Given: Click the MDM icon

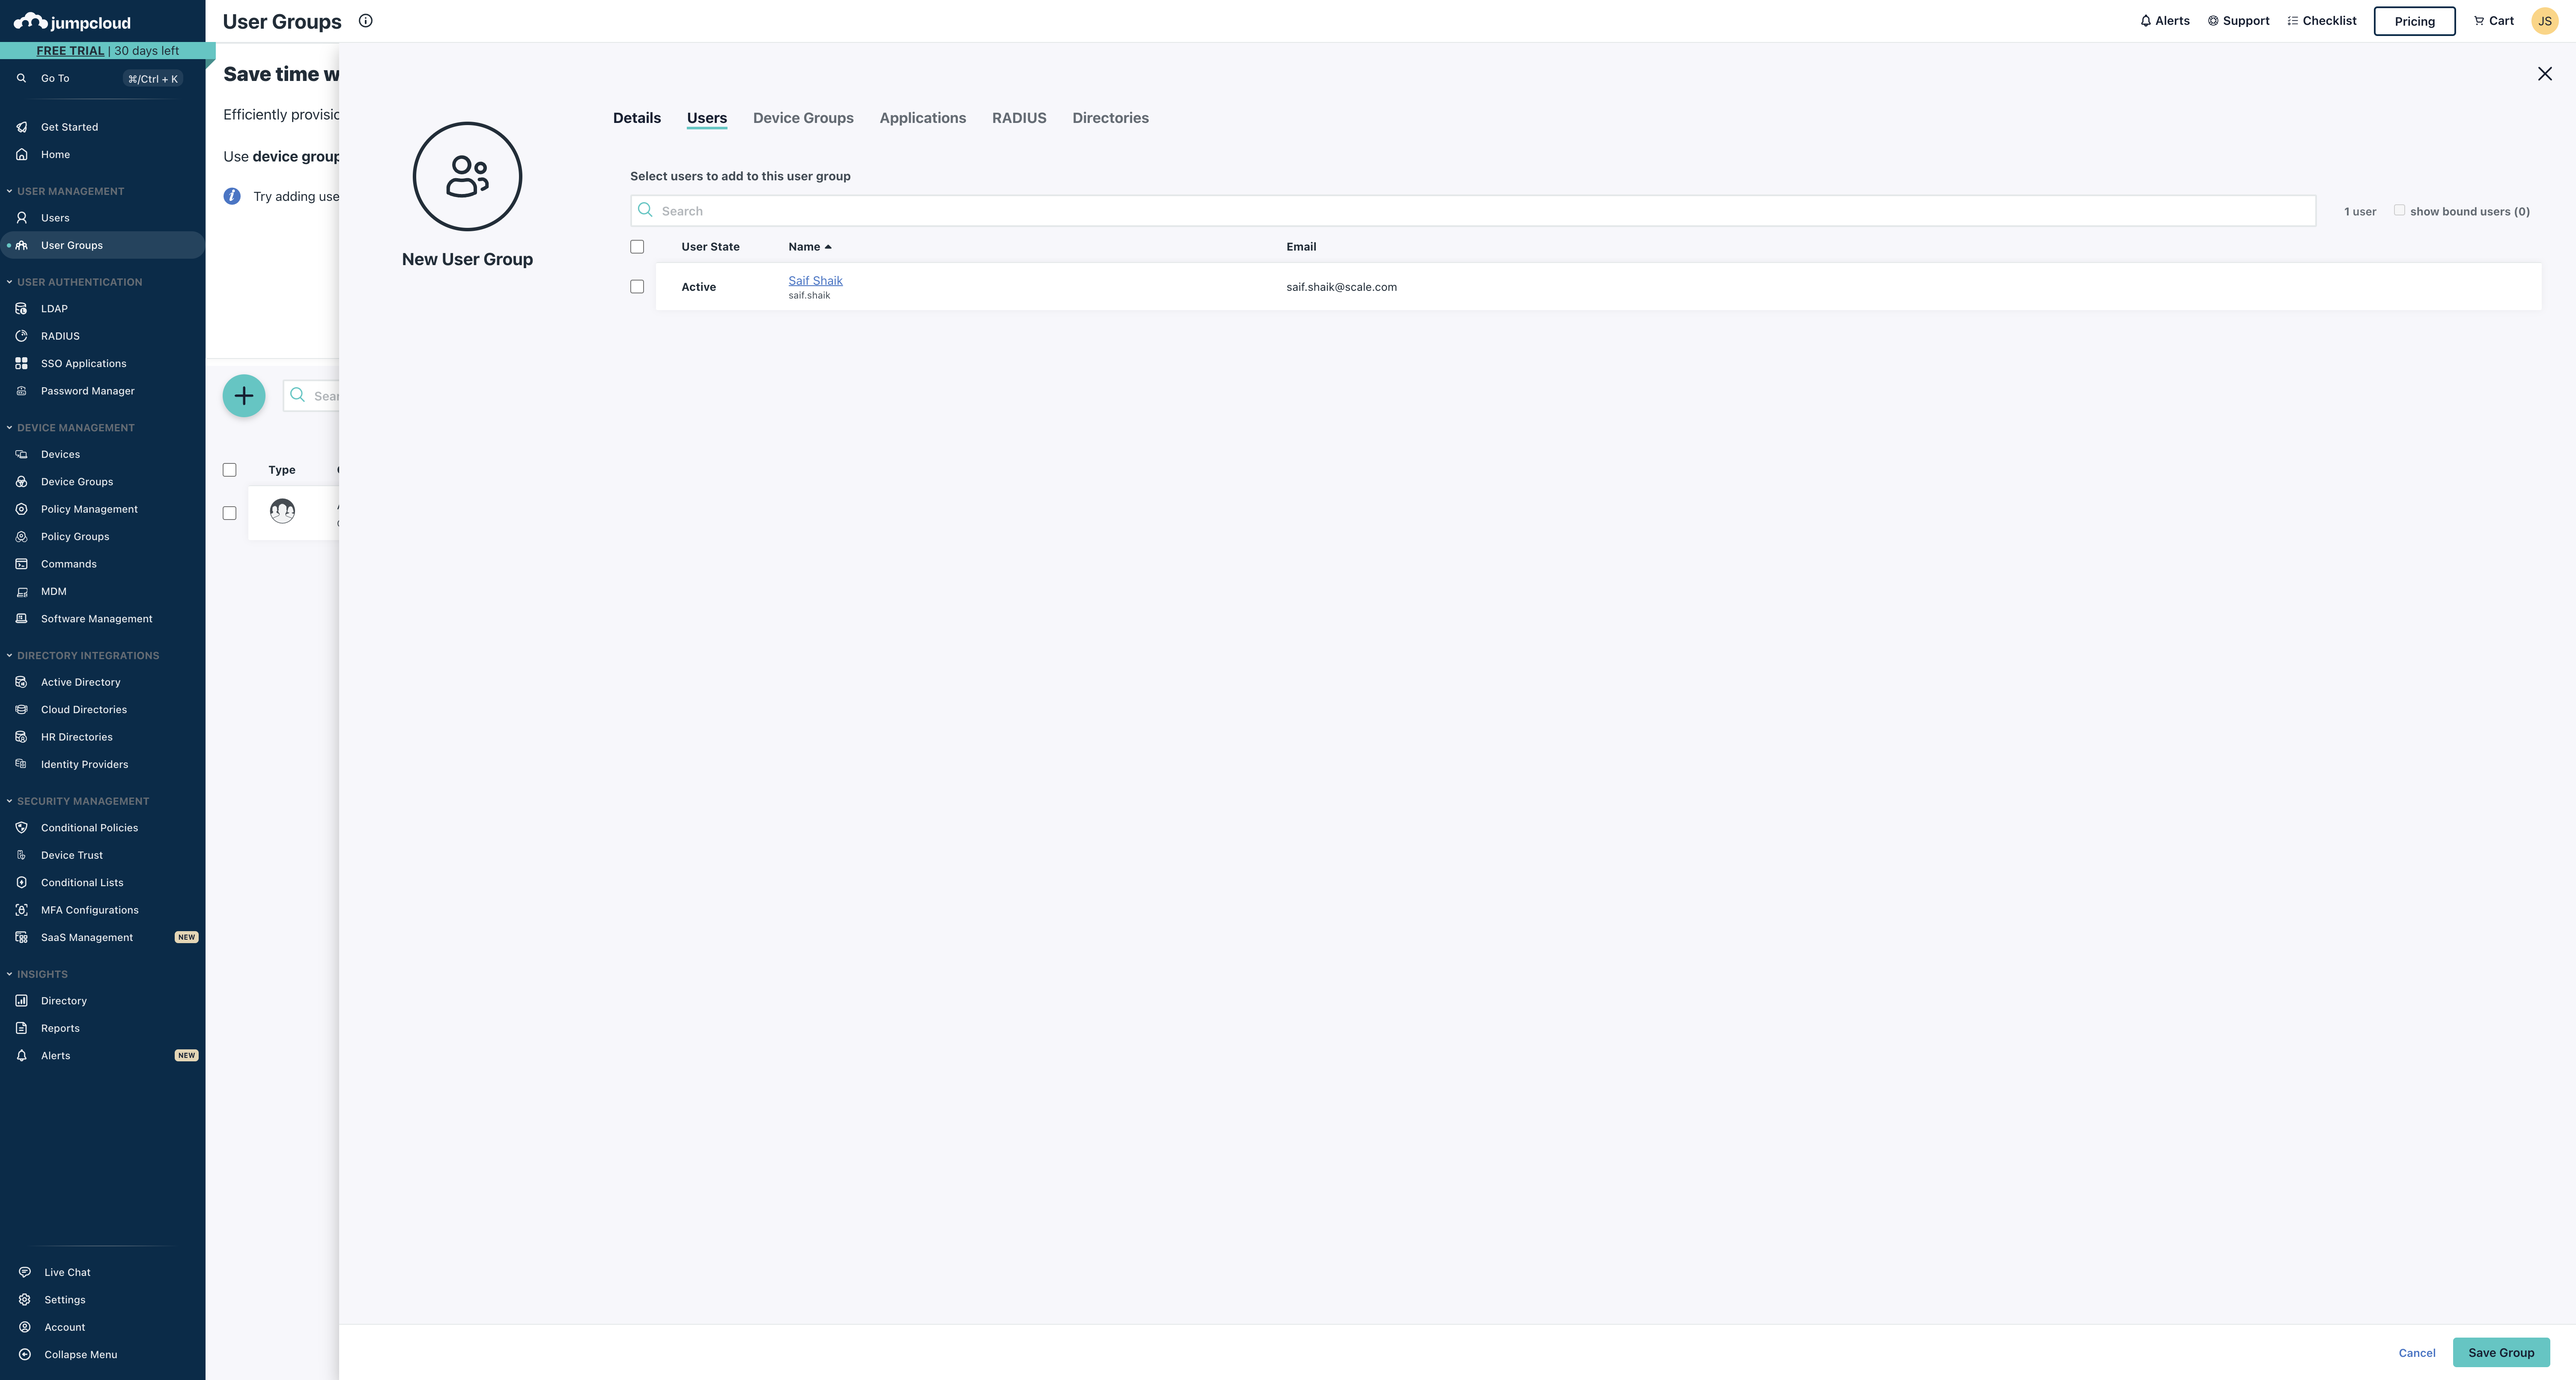Looking at the screenshot, I should coord(21,592).
